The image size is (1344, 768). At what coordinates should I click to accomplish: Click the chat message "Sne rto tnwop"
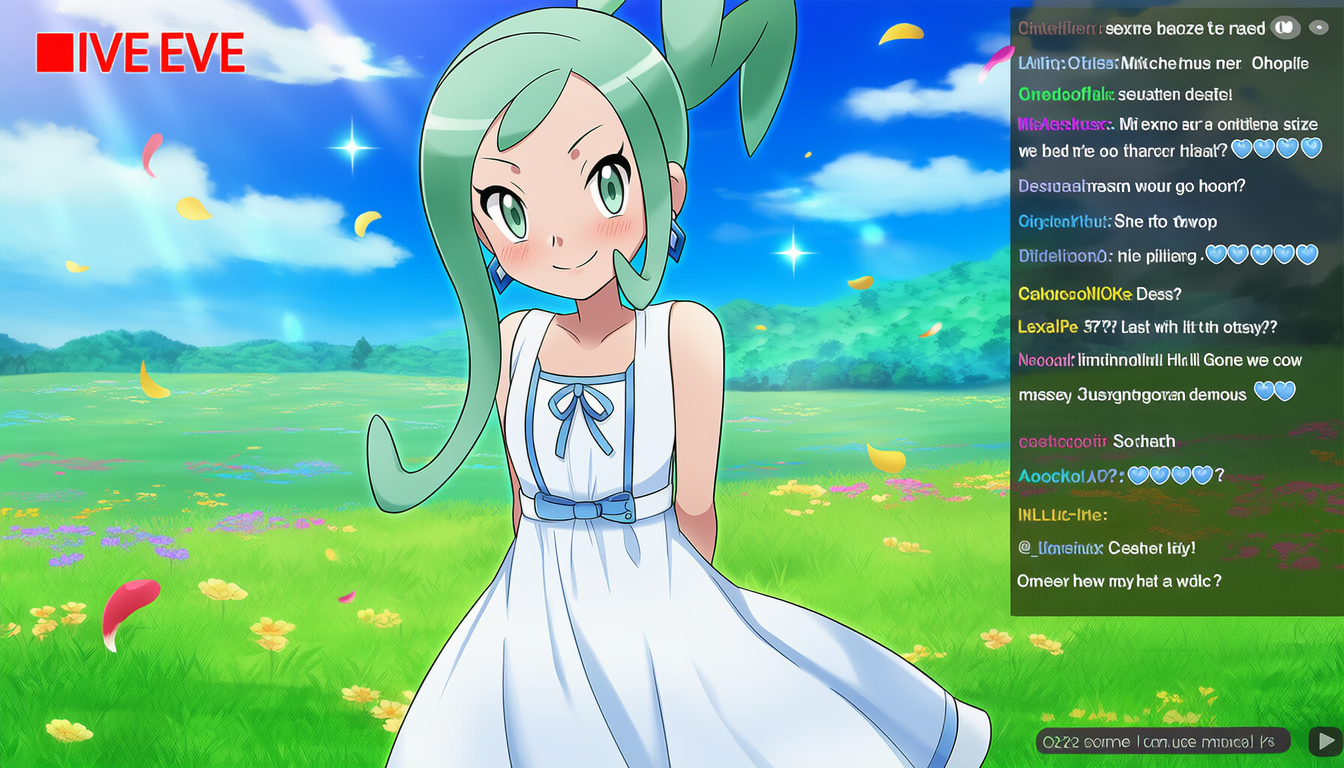(1165, 221)
